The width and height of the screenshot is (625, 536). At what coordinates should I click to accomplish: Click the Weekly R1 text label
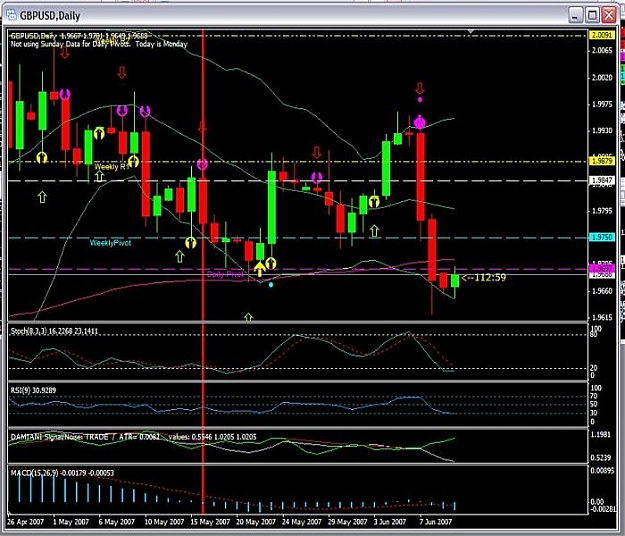point(112,167)
